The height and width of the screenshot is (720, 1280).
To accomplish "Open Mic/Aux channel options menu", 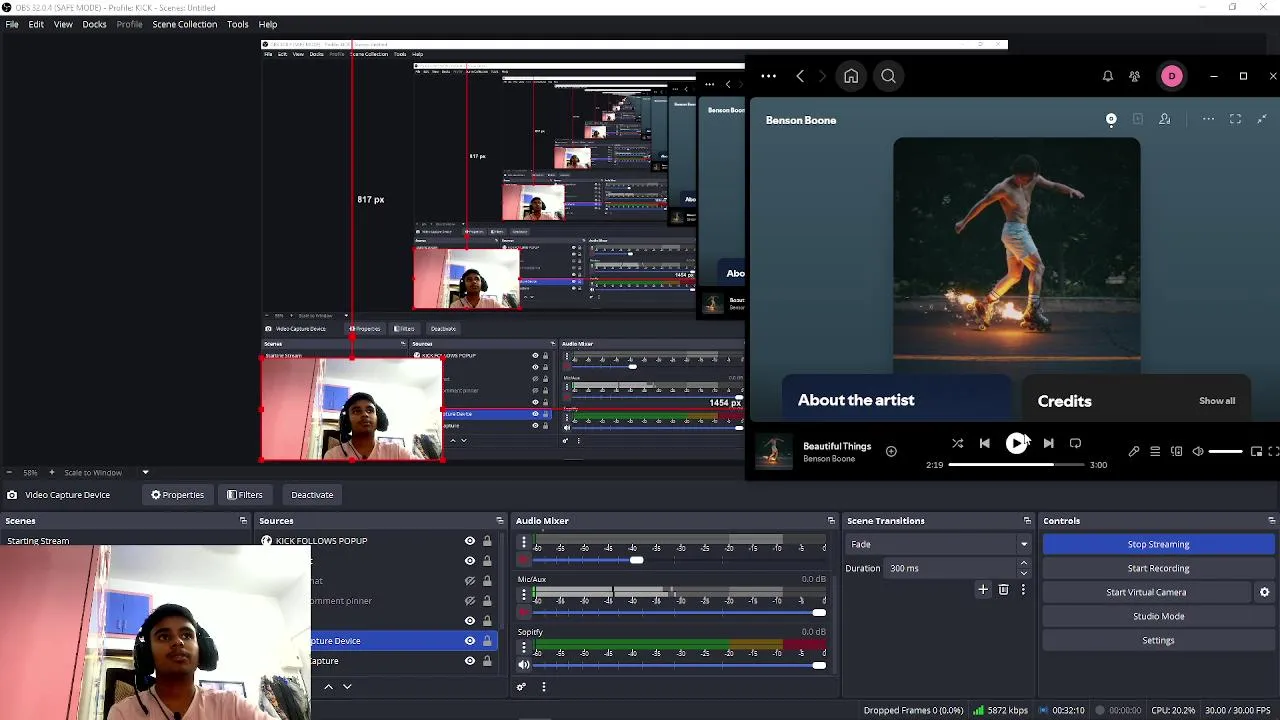I will (523, 594).
